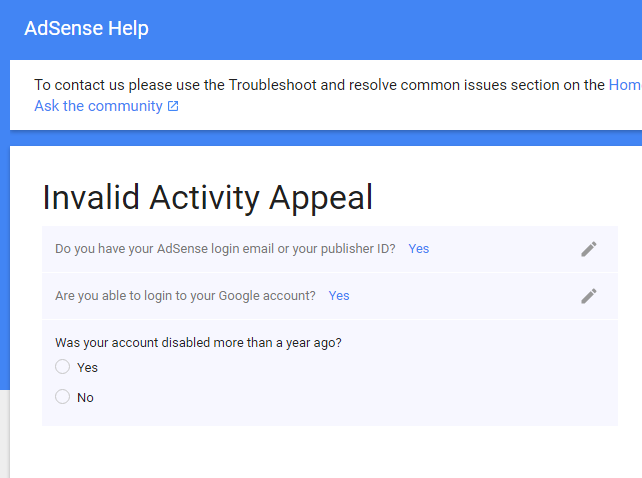This screenshot has width=642, height=478.
Task: Select the No radio button for account disabled
Action: pyautogui.click(x=63, y=397)
